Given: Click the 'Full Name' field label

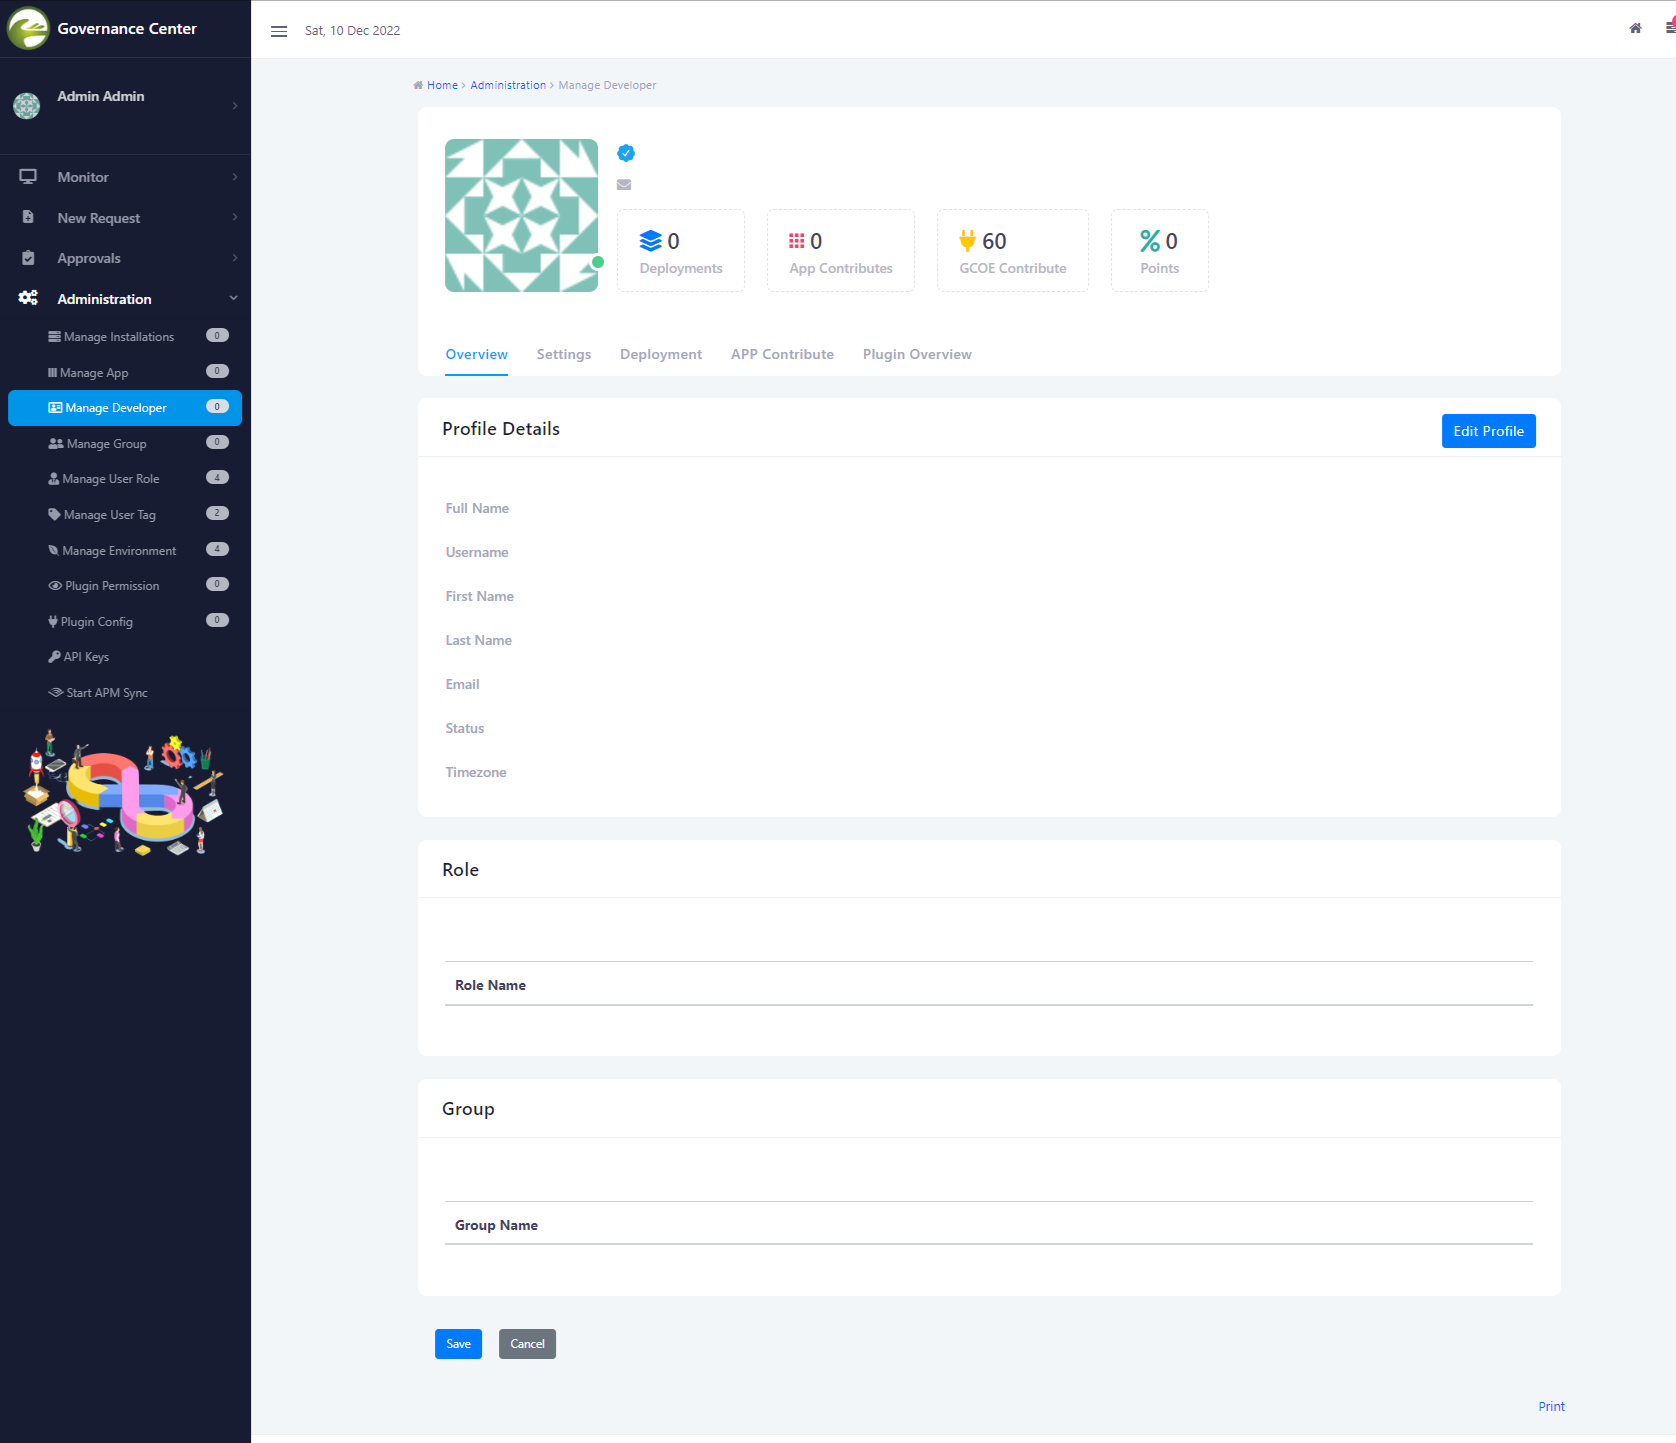Looking at the screenshot, I should [x=477, y=509].
